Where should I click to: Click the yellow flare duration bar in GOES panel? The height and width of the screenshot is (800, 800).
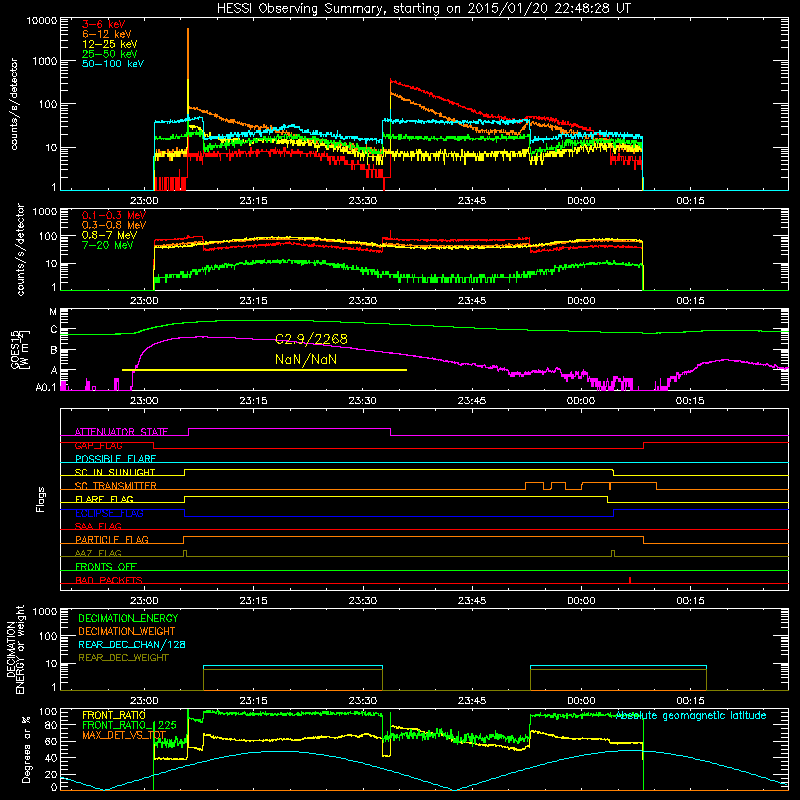tap(264, 370)
